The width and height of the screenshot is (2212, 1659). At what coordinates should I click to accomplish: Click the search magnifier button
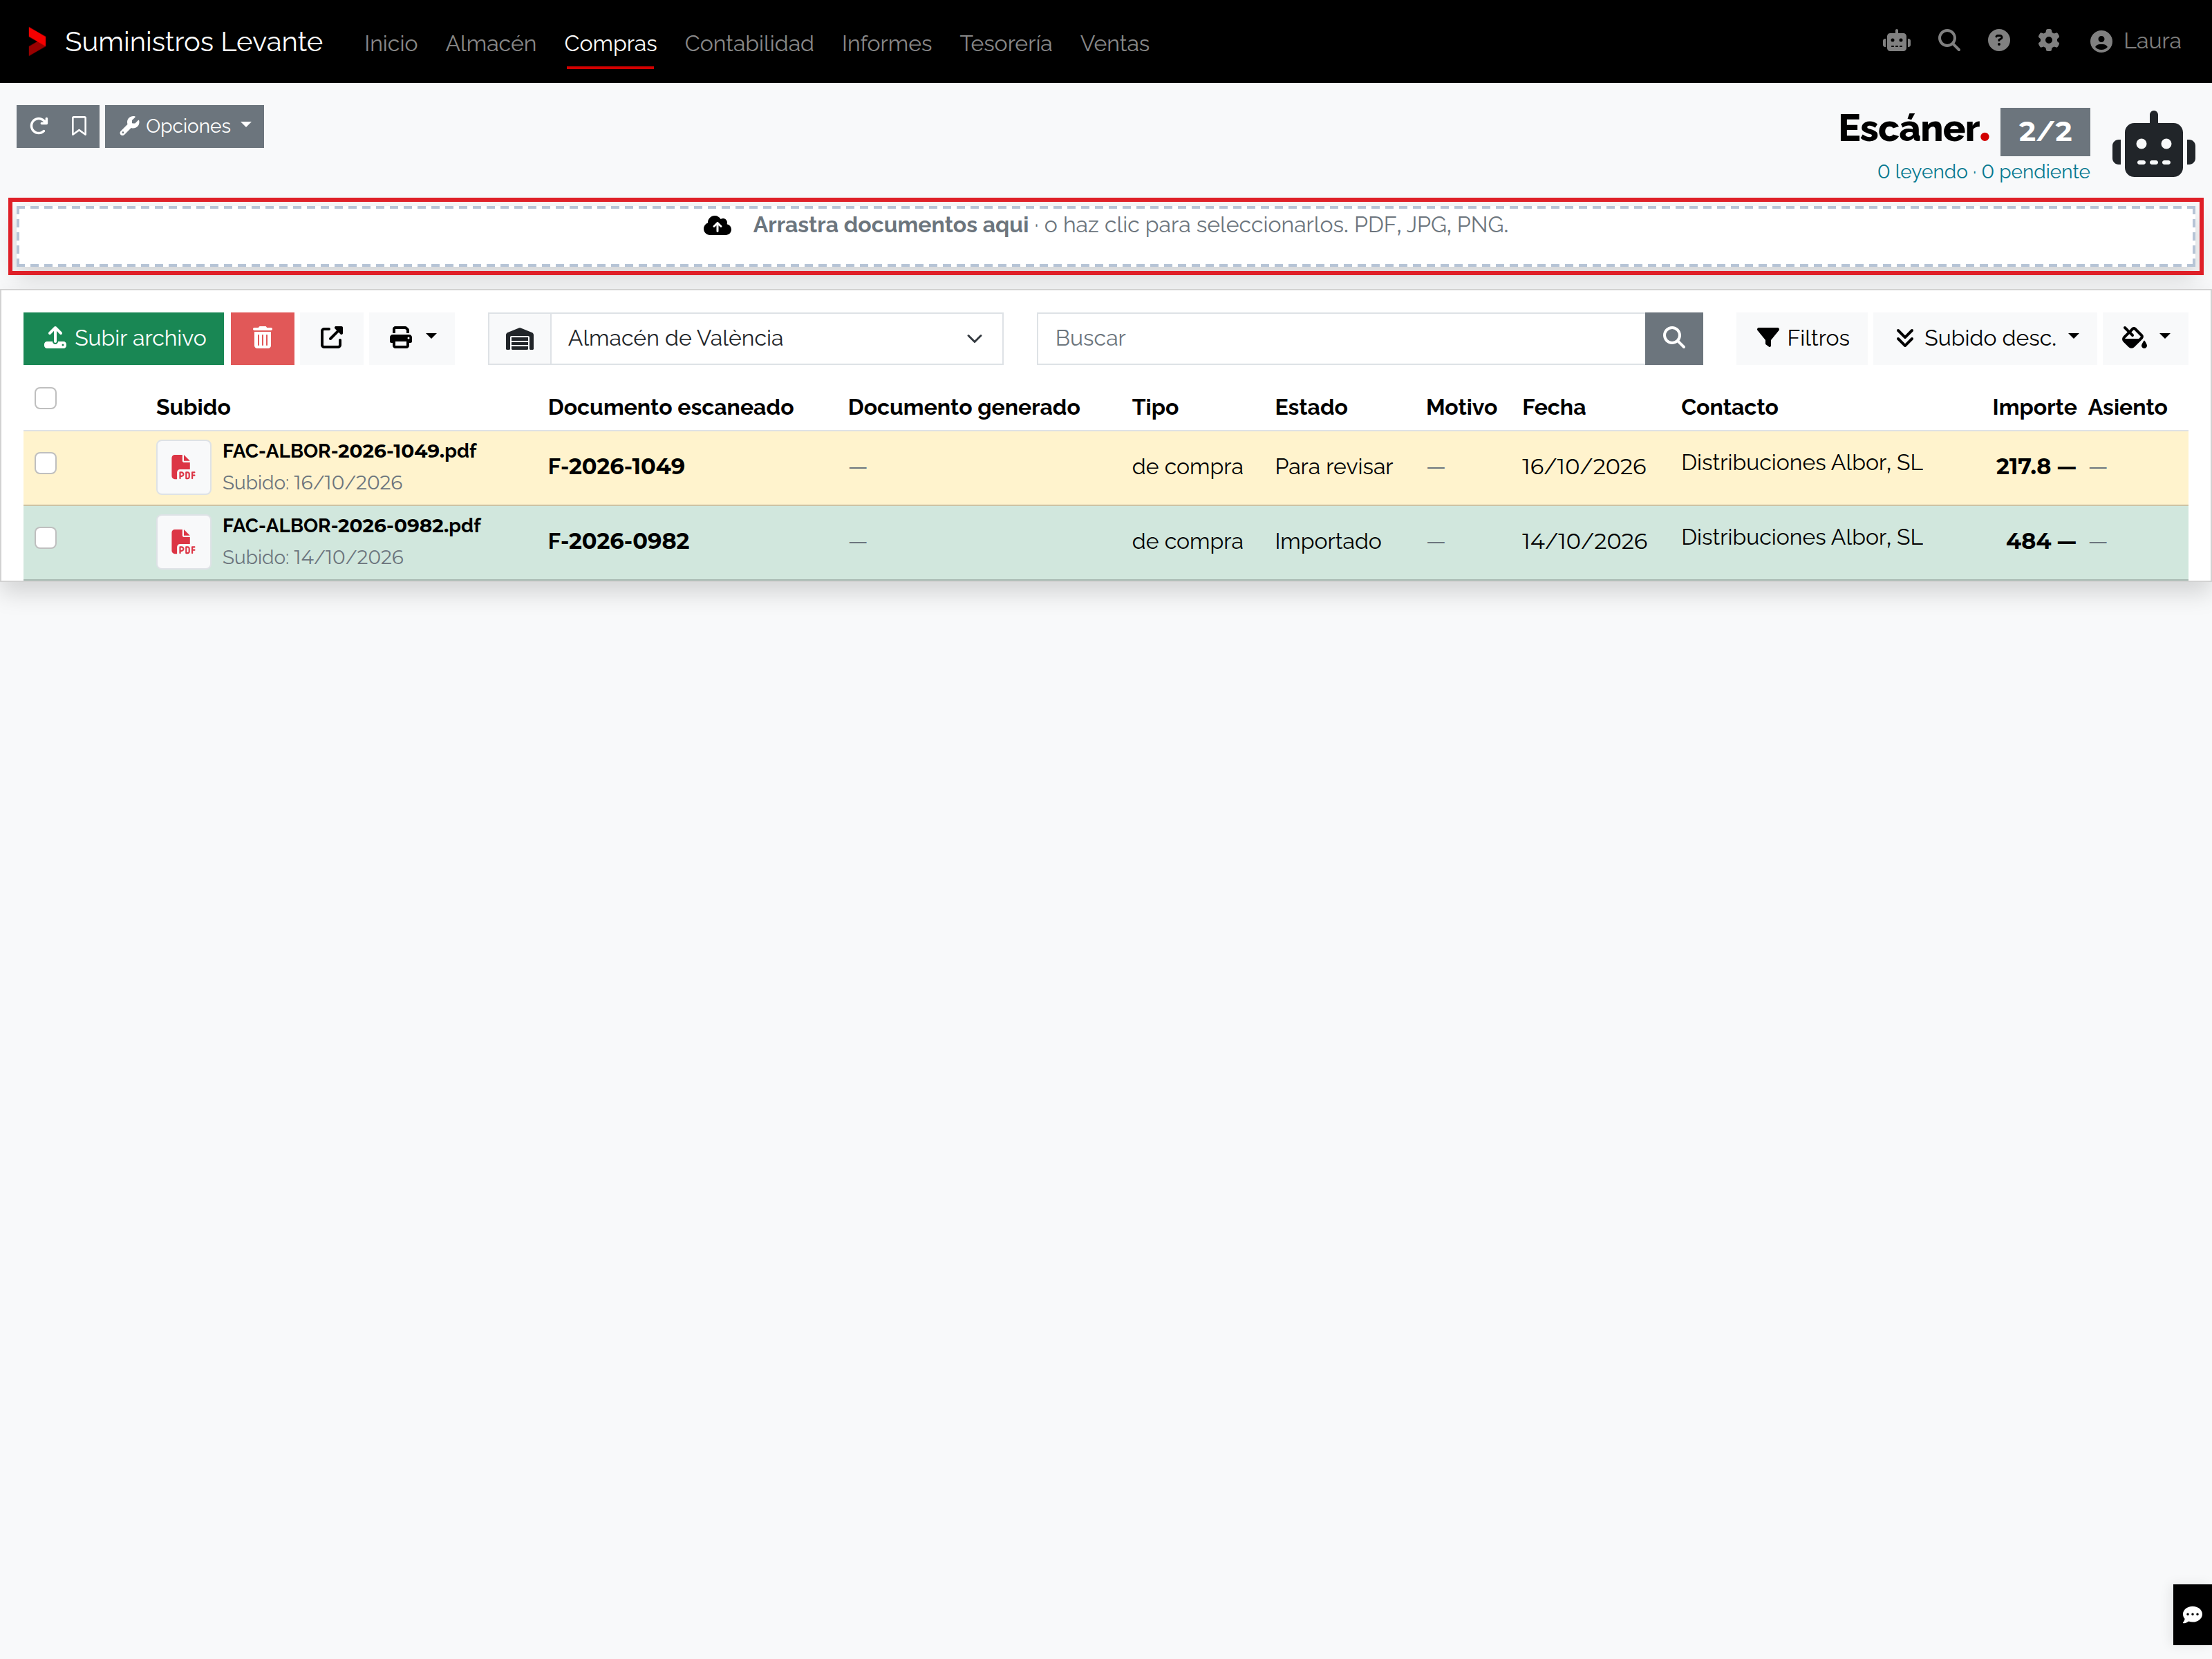pos(1673,339)
